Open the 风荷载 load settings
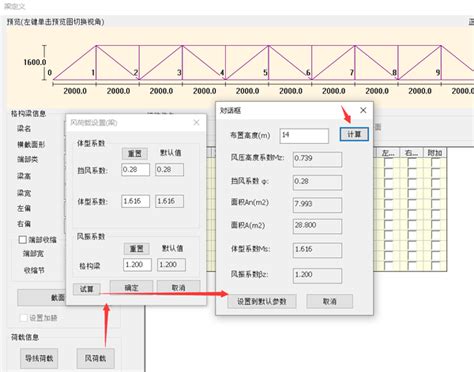Viewport: 474px width, 372px height. coord(95,358)
